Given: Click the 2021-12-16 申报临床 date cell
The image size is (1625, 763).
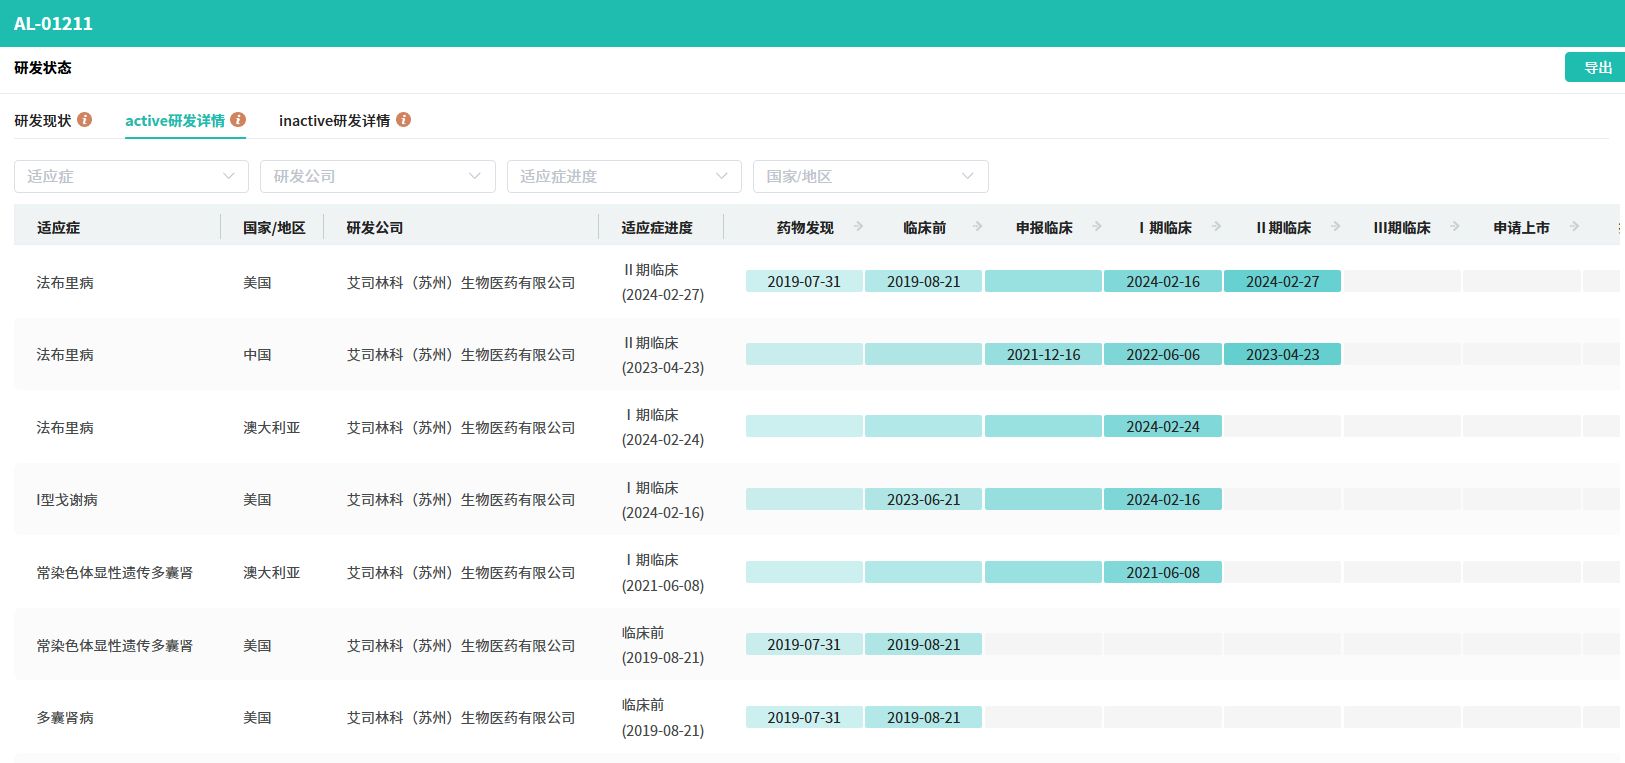Looking at the screenshot, I should coord(1043,355).
